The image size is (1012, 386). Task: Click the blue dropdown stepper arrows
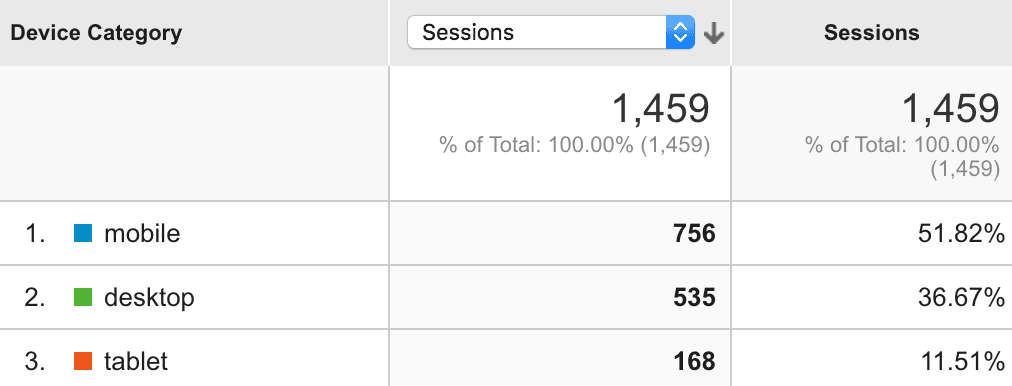(x=680, y=32)
